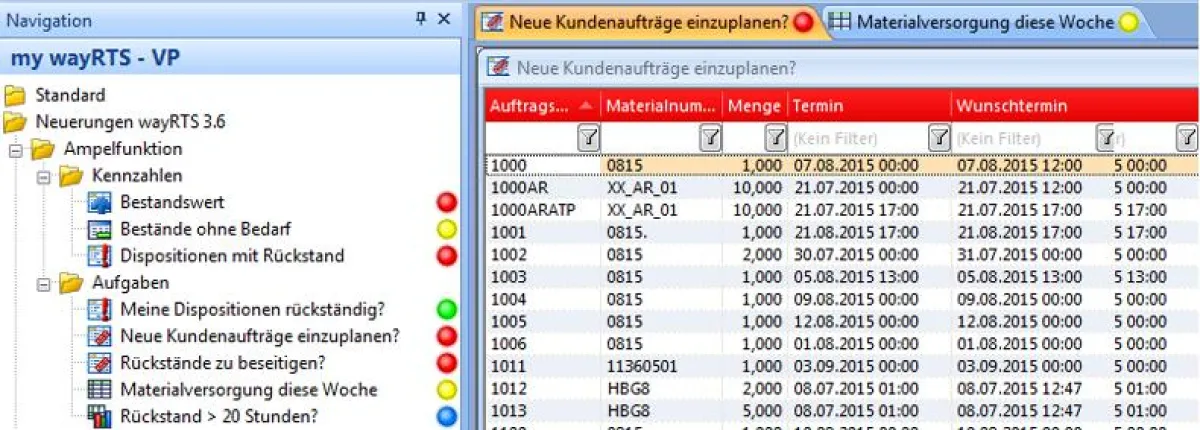Click the Dispositionen mit Rückstand icon

100,256
